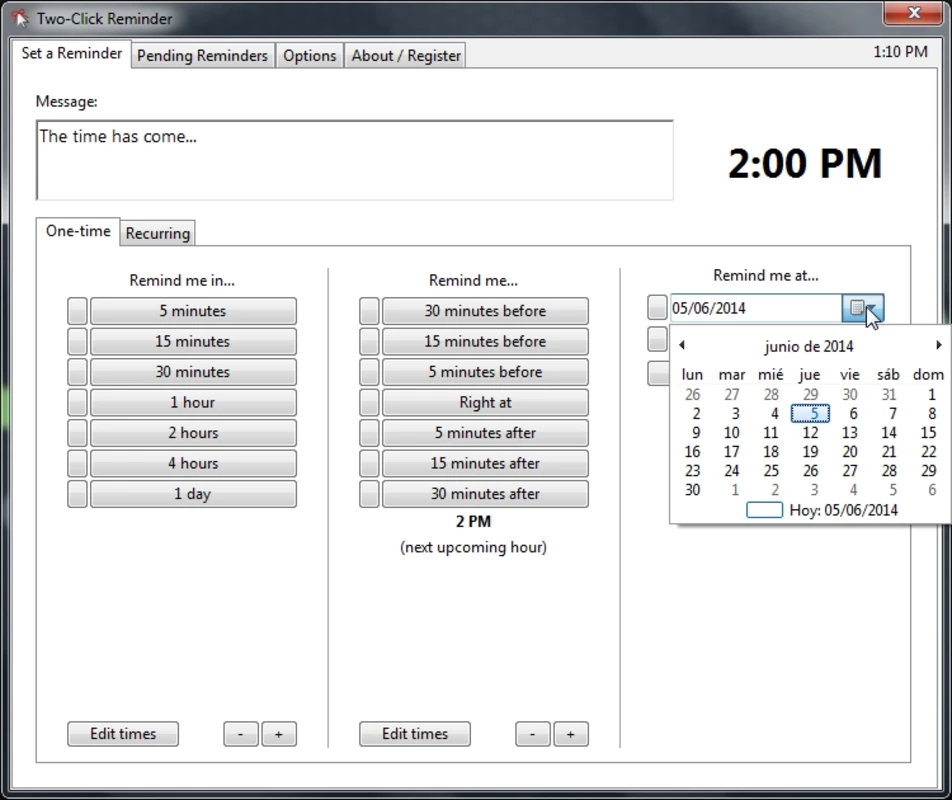Pick June 20 in the calendar
This screenshot has width=952, height=800.
(849, 452)
